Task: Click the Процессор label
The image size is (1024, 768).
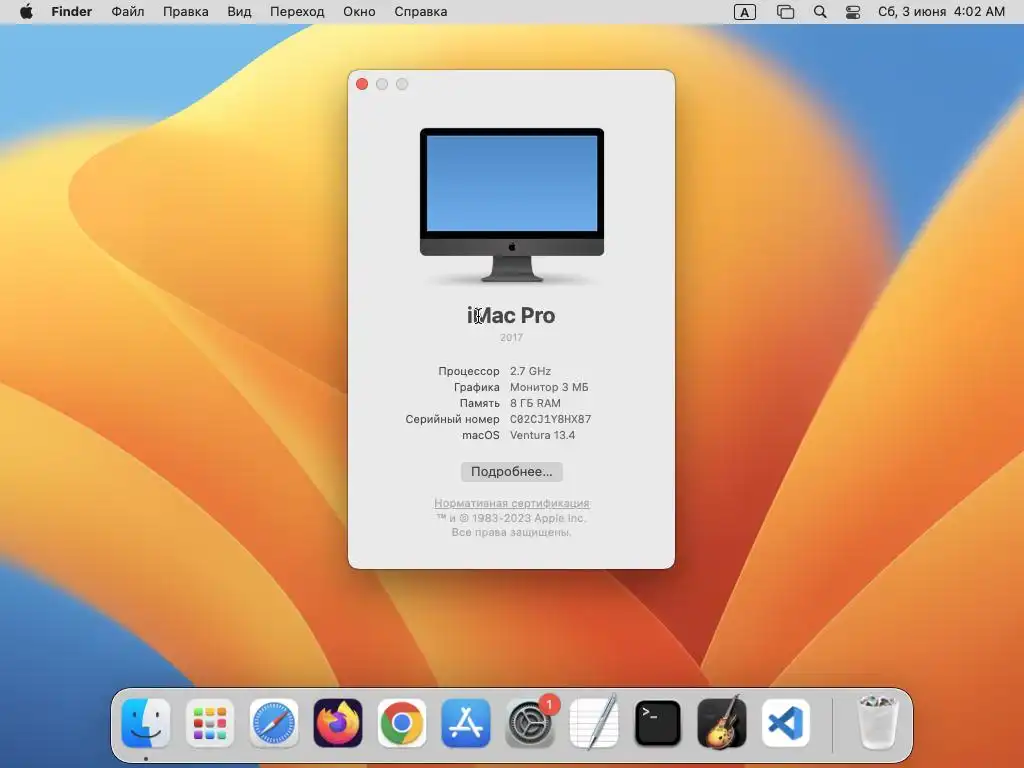Action: [x=469, y=371]
